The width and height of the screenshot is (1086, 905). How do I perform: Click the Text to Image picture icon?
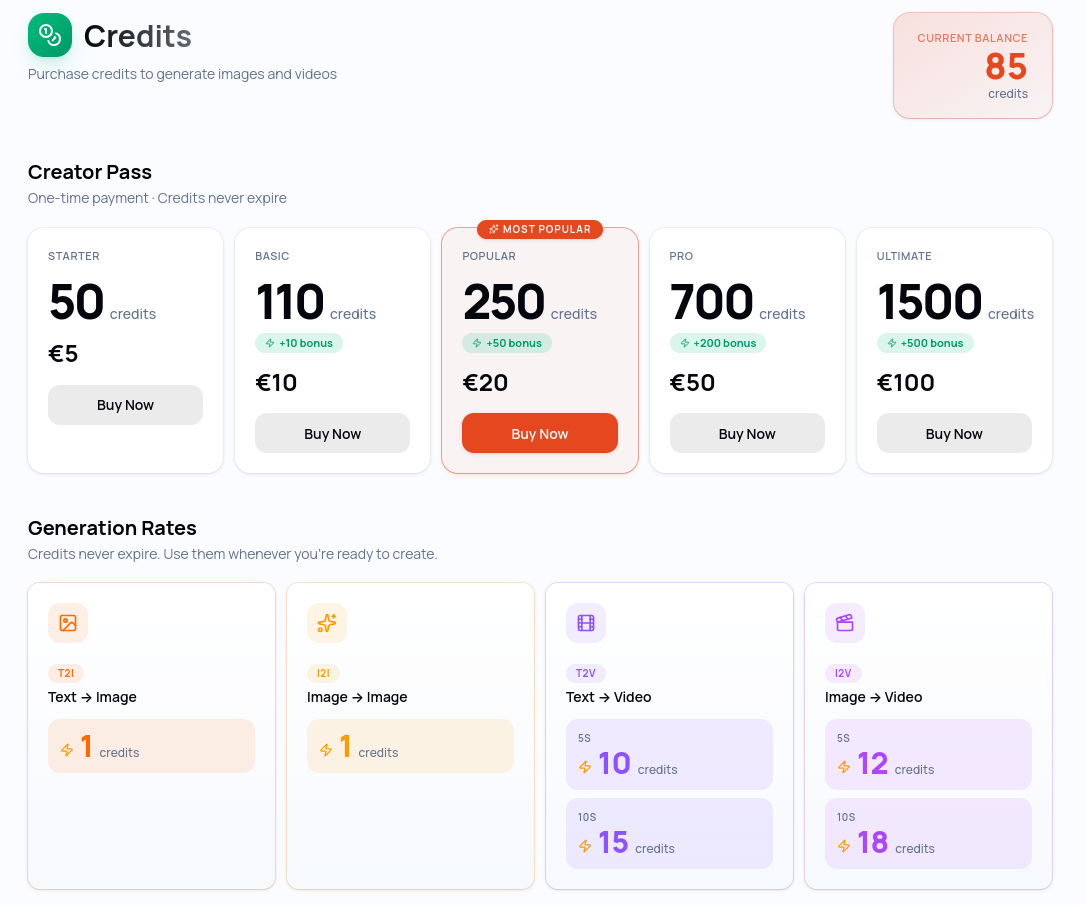coord(68,623)
